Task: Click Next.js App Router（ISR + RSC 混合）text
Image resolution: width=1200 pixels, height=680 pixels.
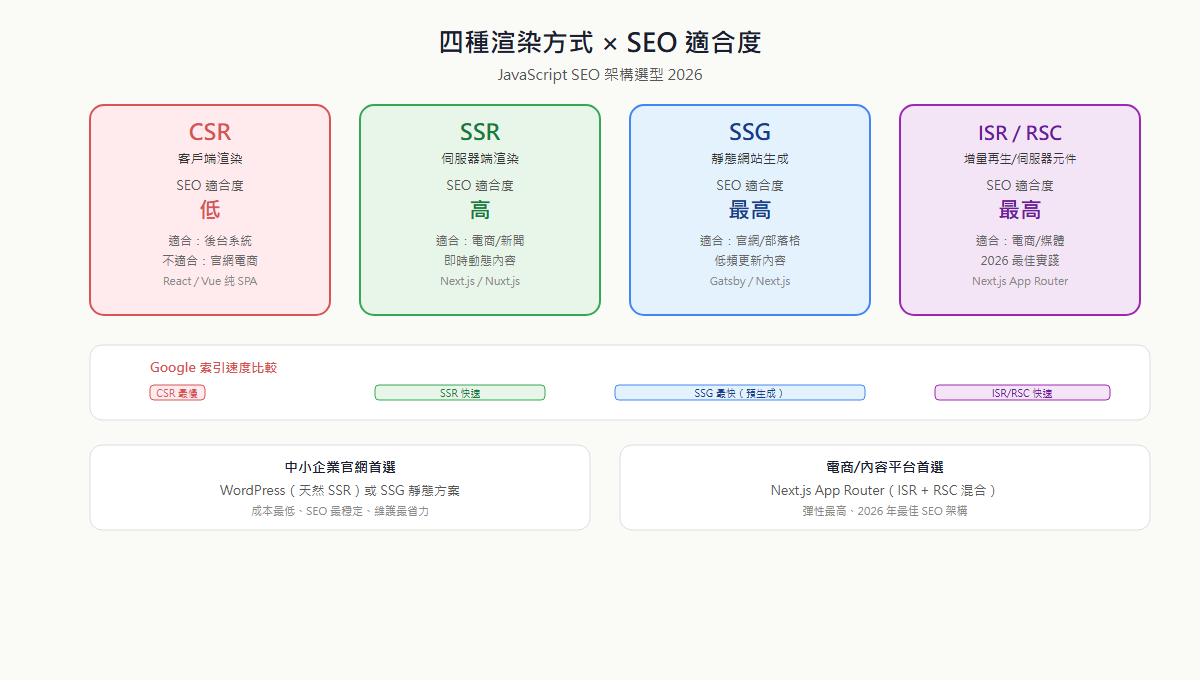Action: (x=885, y=491)
